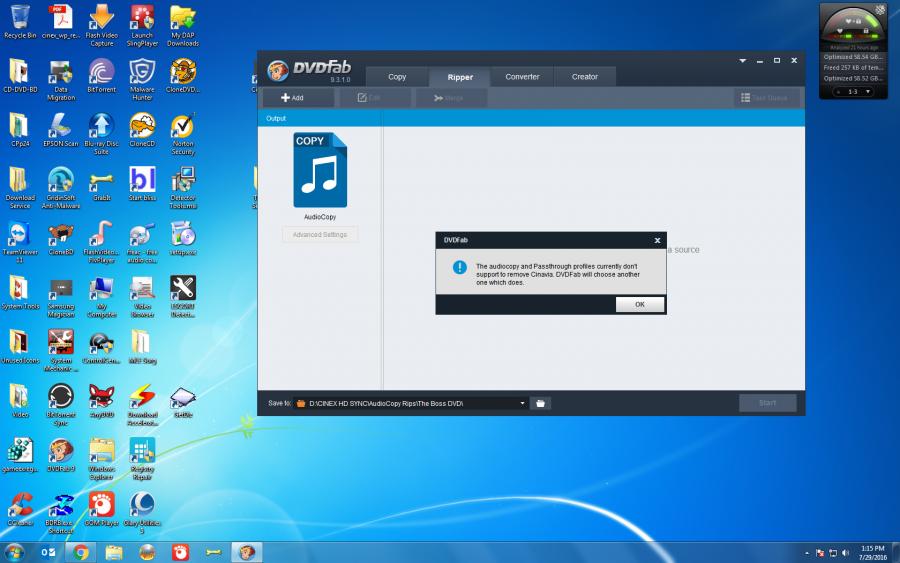Click the AudioCopy profile icon
This screenshot has height=563, width=900.
(320, 170)
